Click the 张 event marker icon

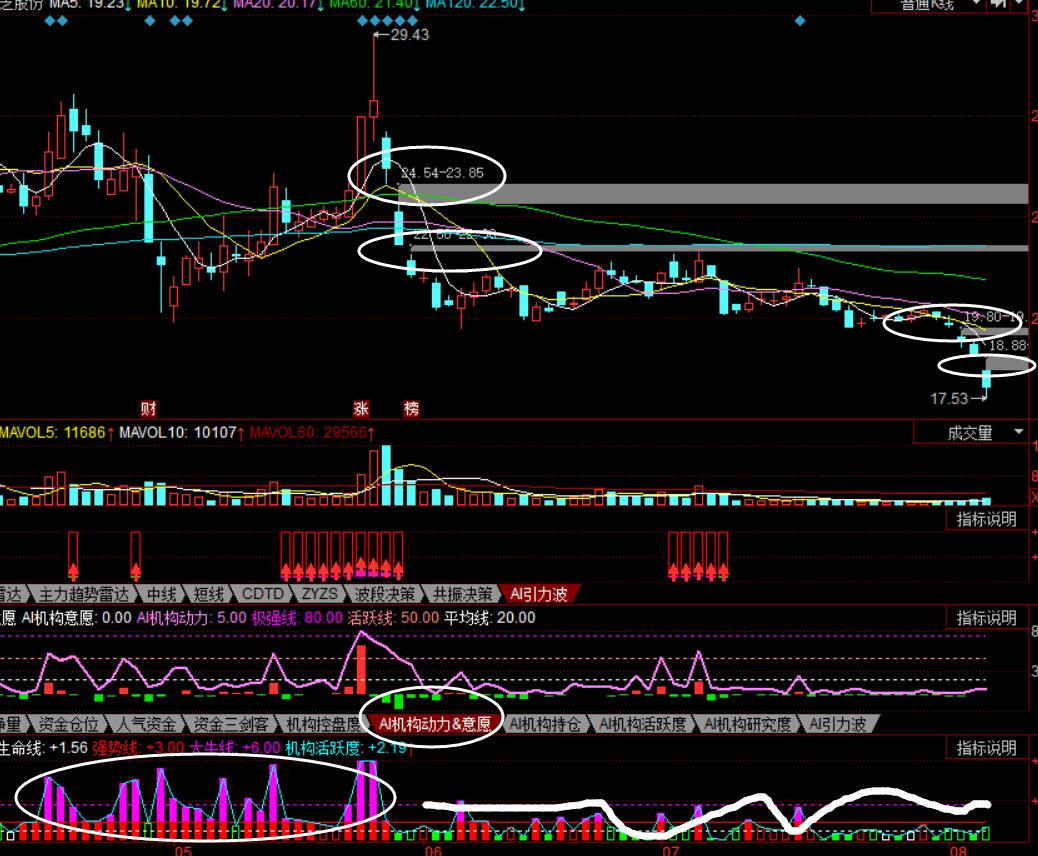click(361, 408)
